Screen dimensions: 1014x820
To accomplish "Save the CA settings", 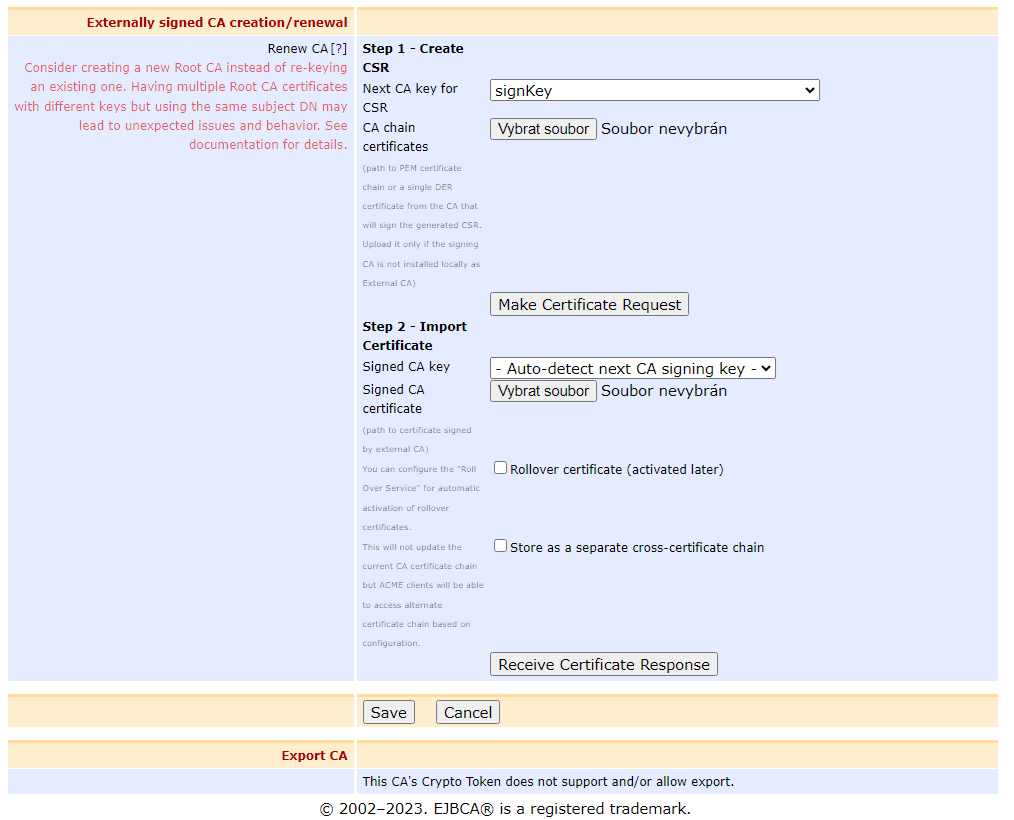I will click(388, 712).
